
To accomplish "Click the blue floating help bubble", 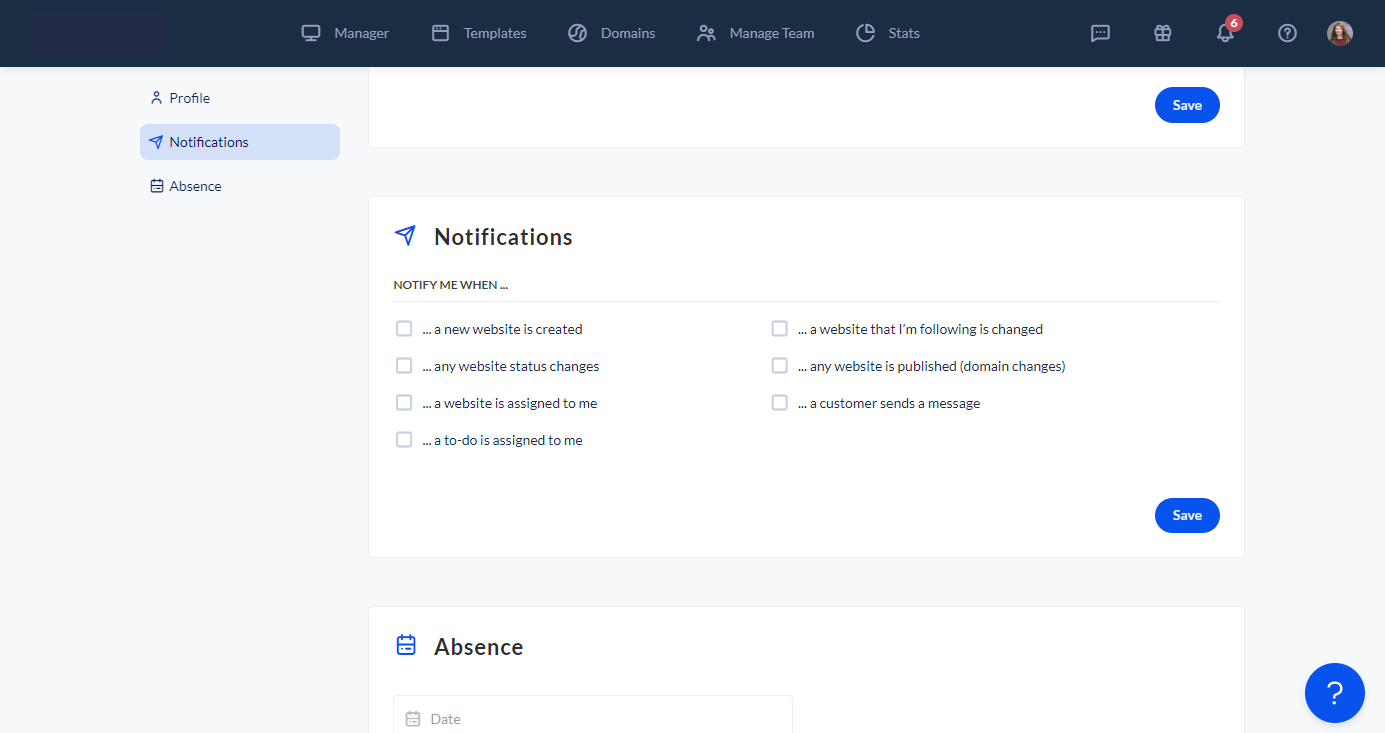I will tap(1334, 692).
